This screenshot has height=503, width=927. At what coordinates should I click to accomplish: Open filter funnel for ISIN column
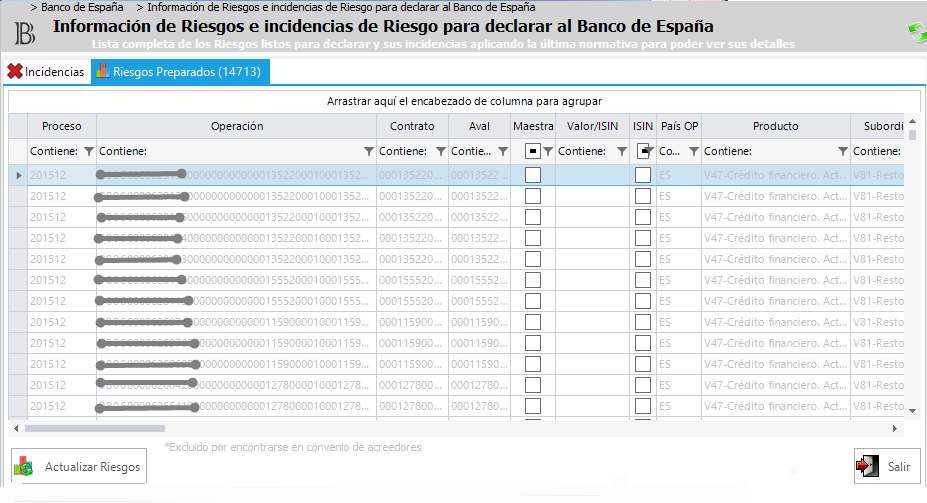coord(650,151)
